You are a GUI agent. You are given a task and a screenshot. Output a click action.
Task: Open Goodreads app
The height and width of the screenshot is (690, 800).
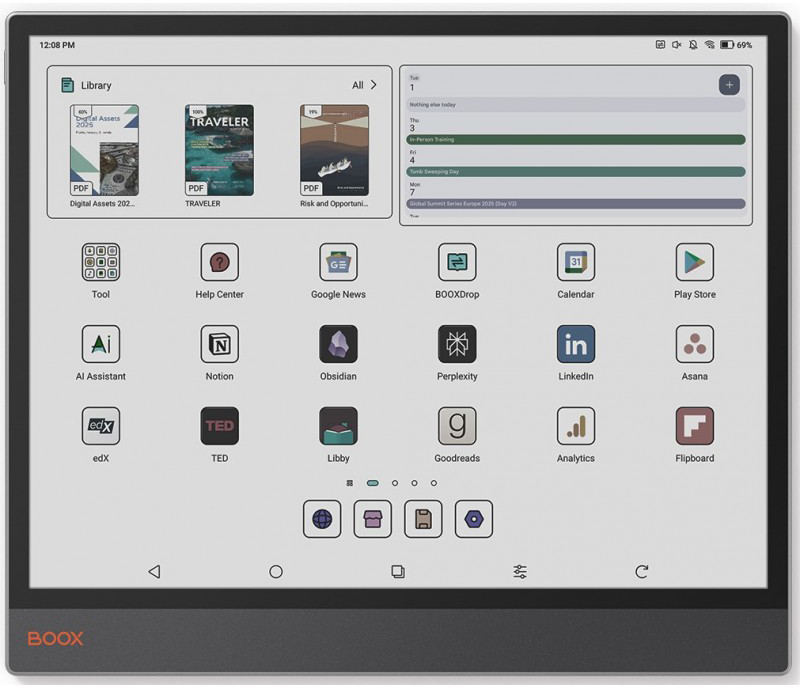457,426
